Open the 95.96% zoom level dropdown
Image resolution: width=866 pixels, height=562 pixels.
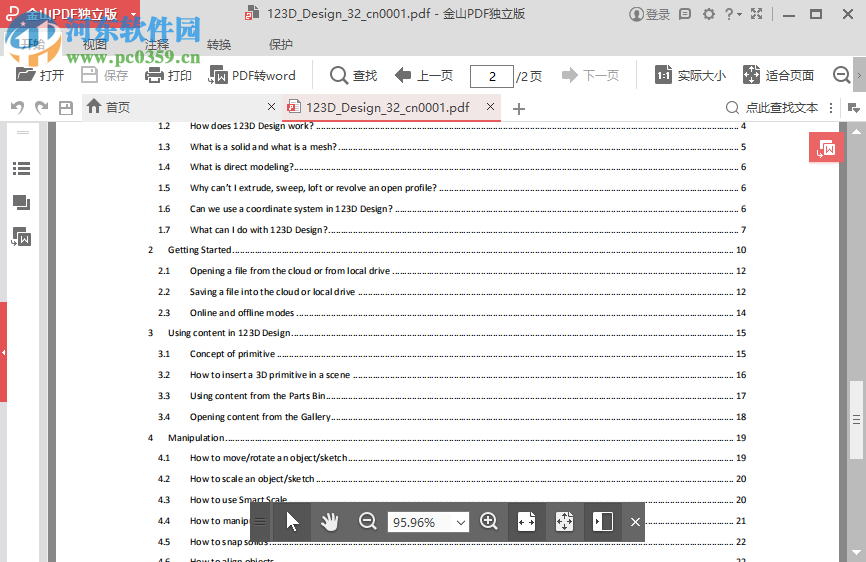pyautogui.click(x=460, y=522)
